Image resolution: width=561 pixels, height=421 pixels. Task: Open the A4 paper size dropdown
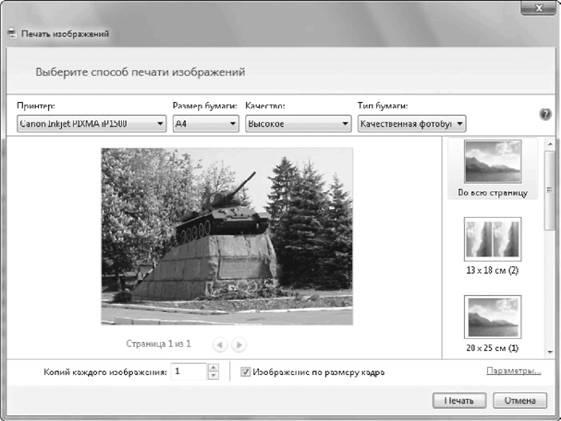pyautogui.click(x=206, y=124)
